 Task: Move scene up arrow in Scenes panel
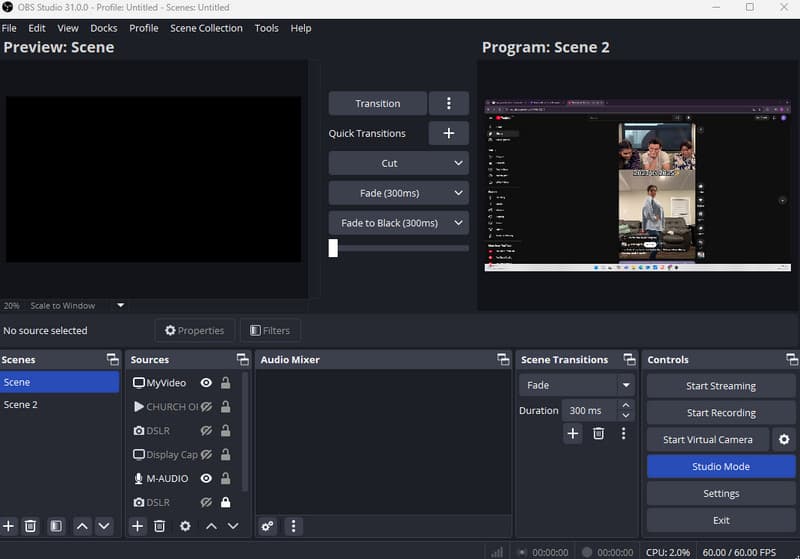[82, 526]
